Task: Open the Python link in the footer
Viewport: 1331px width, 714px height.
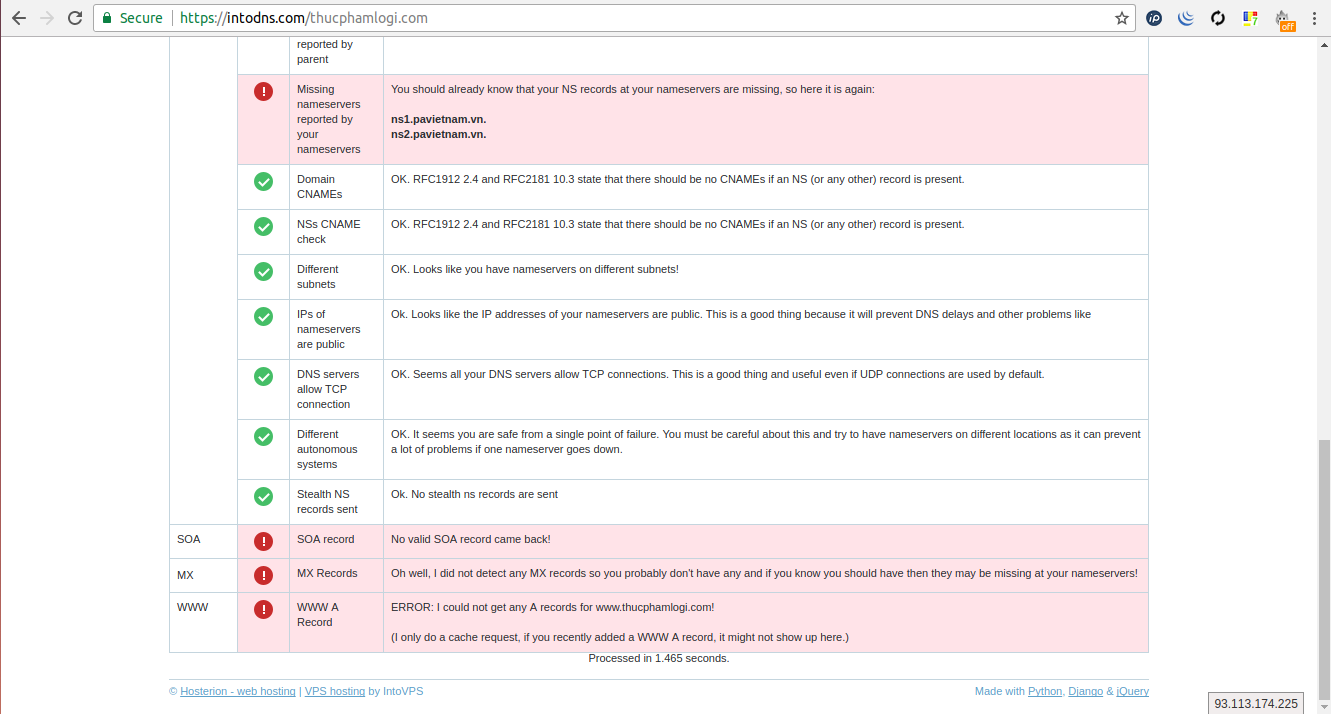Action: point(1045,691)
